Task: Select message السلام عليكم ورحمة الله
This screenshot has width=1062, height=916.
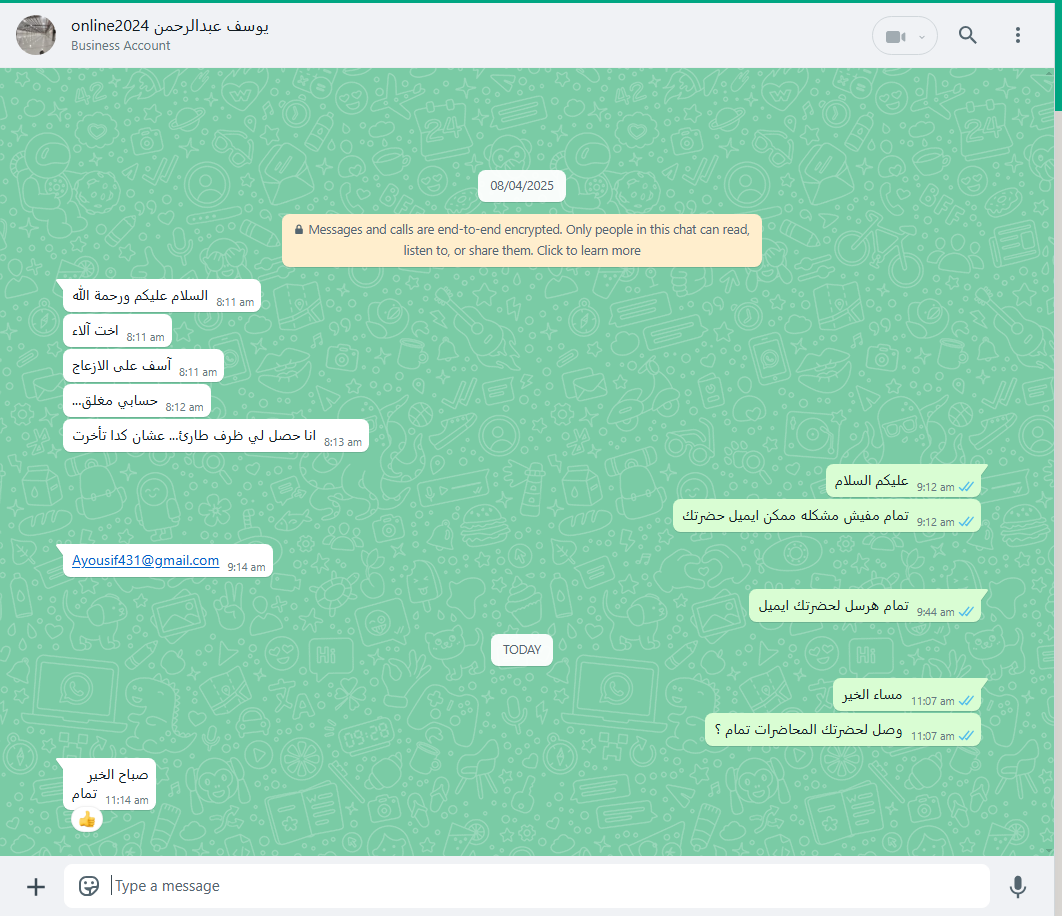Action: pos(161,296)
